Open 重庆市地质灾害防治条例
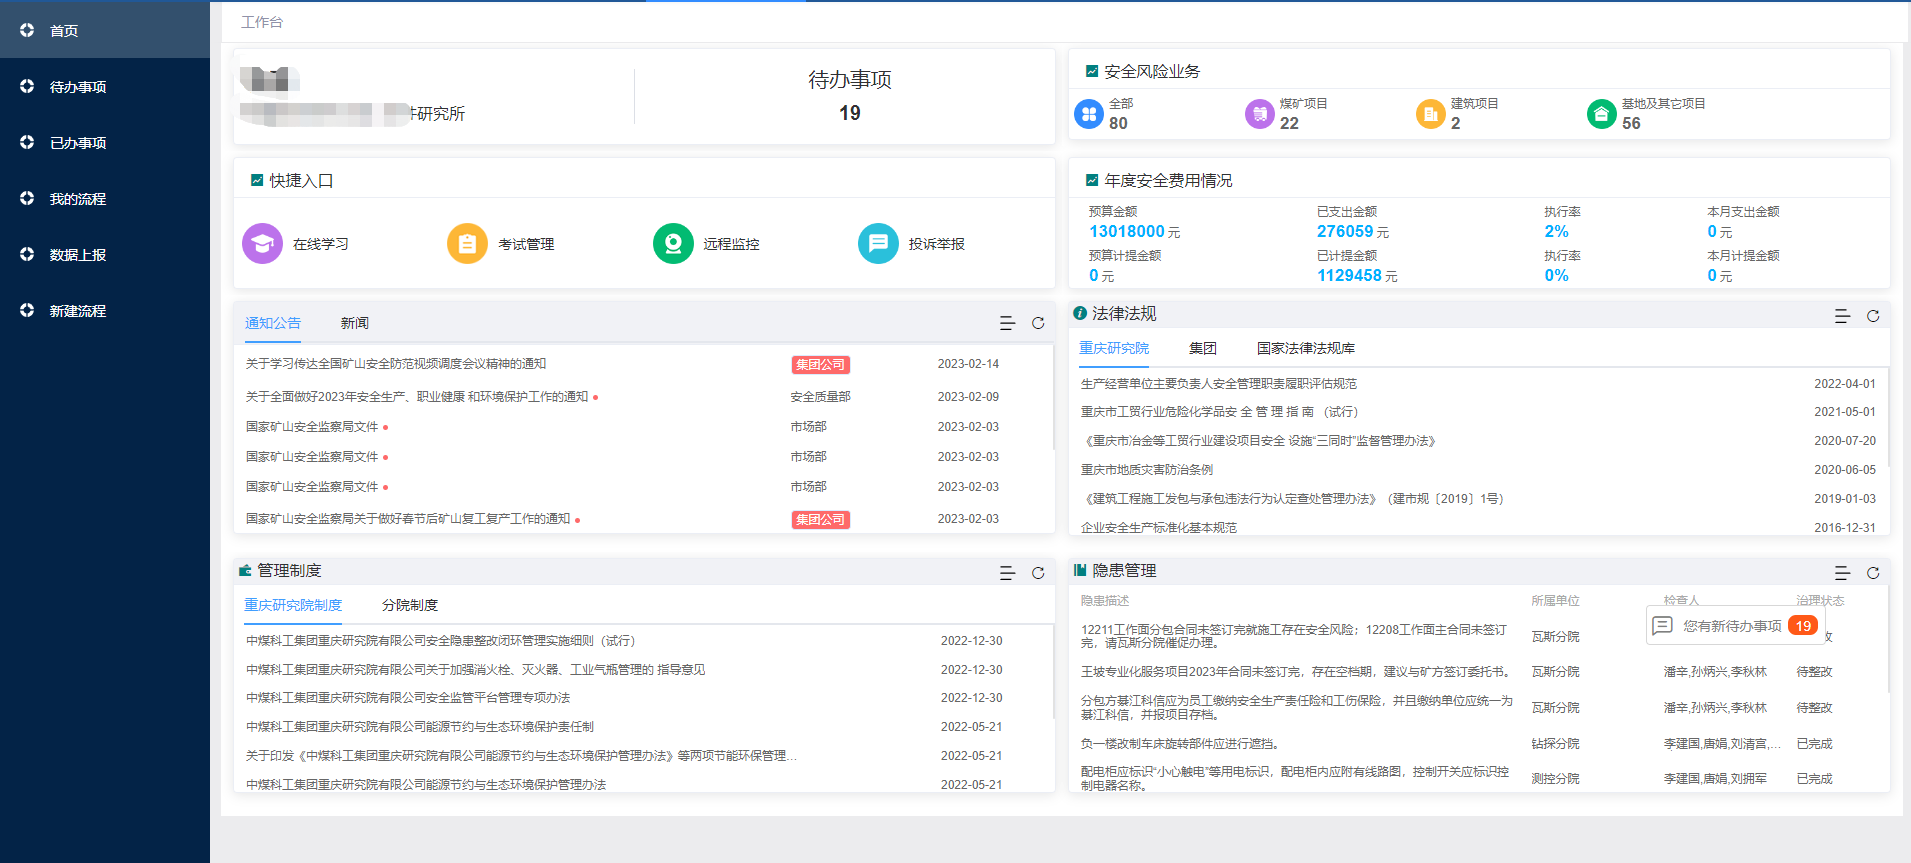 point(1147,470)
